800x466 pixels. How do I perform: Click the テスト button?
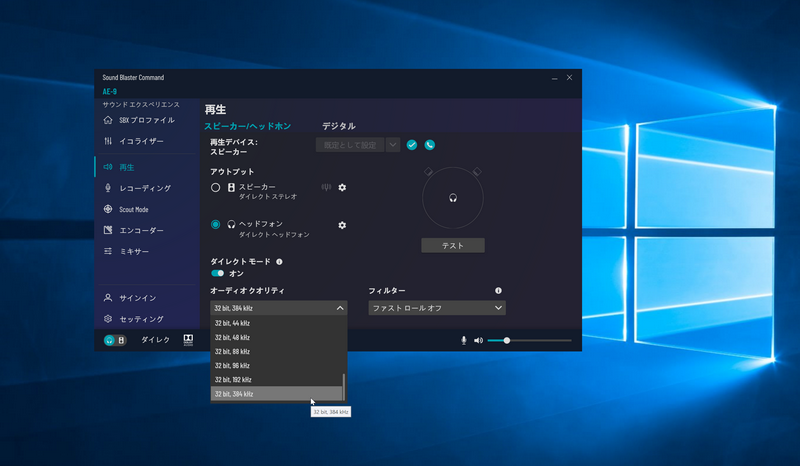pyautogui.click(x=453, y=246)
